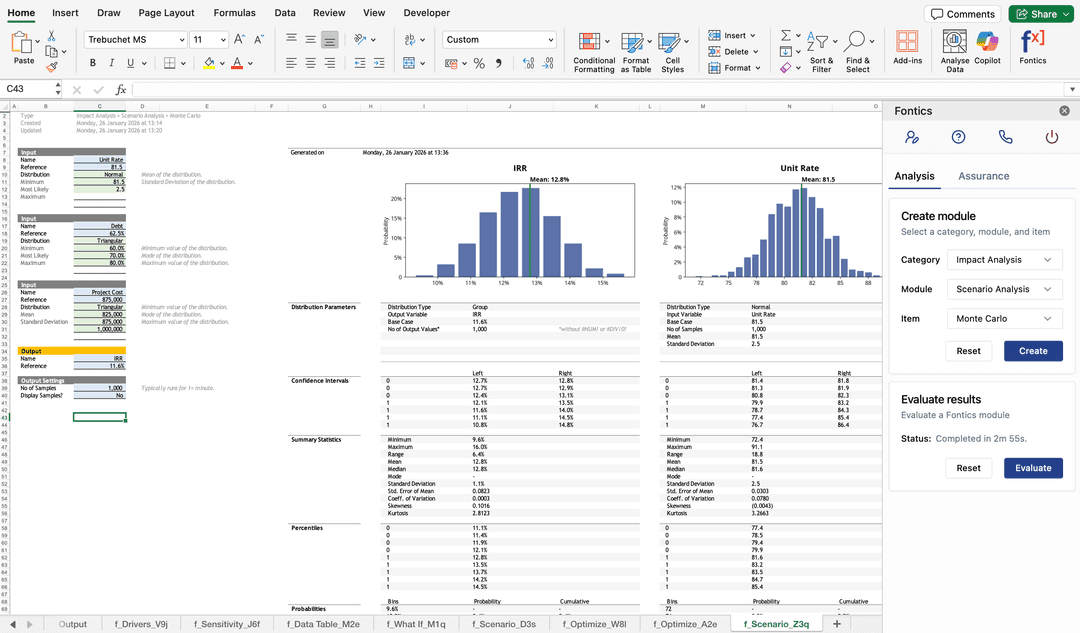Click the Cut scissors icon
Viewport: 1080px width, 633px height.
coord(52,36)
